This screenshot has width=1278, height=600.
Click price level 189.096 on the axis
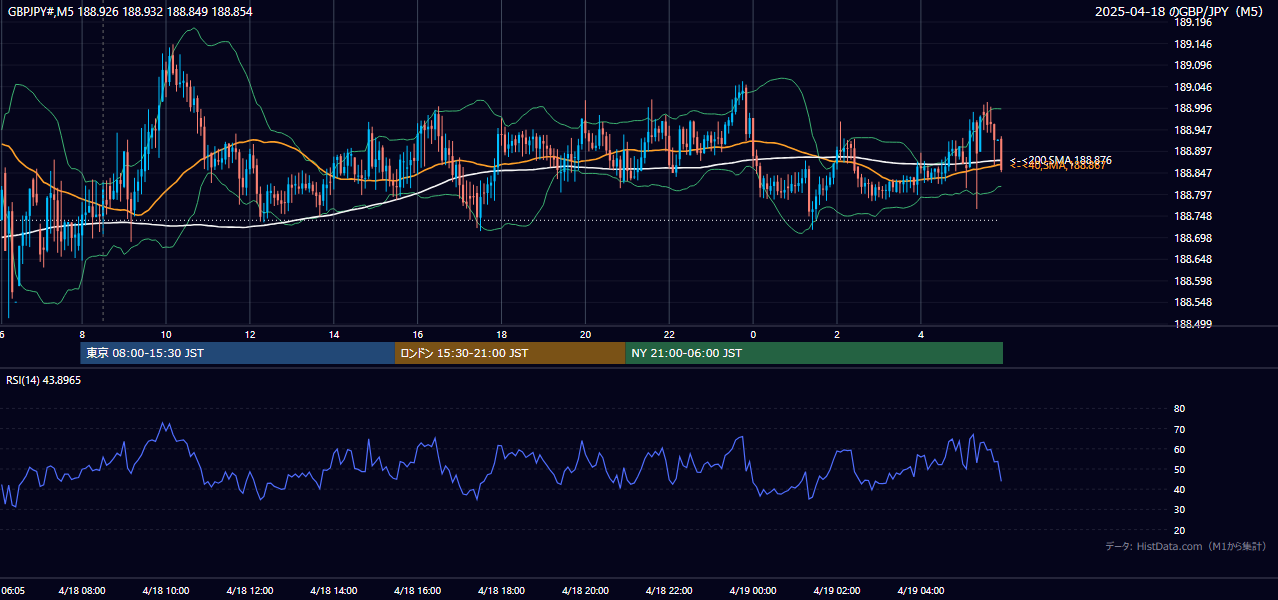tap(1193, 65)
